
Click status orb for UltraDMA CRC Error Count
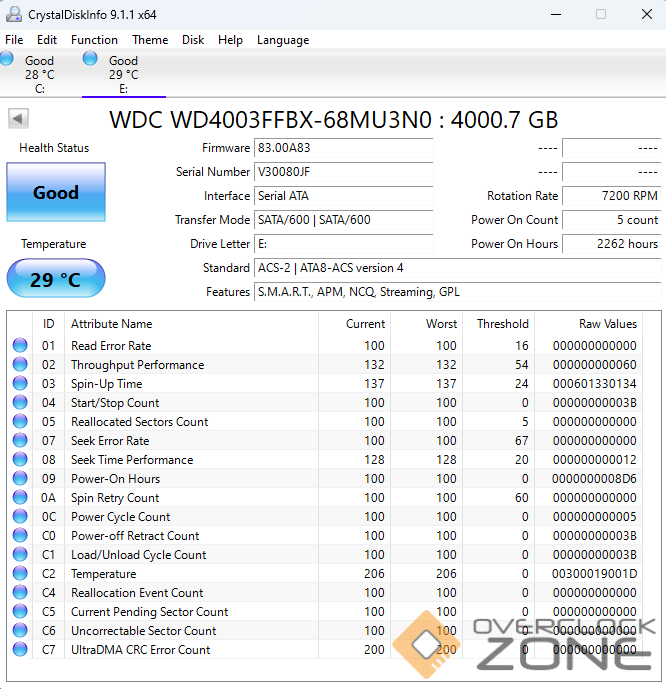pyautogui.click(x=20, y=650)
